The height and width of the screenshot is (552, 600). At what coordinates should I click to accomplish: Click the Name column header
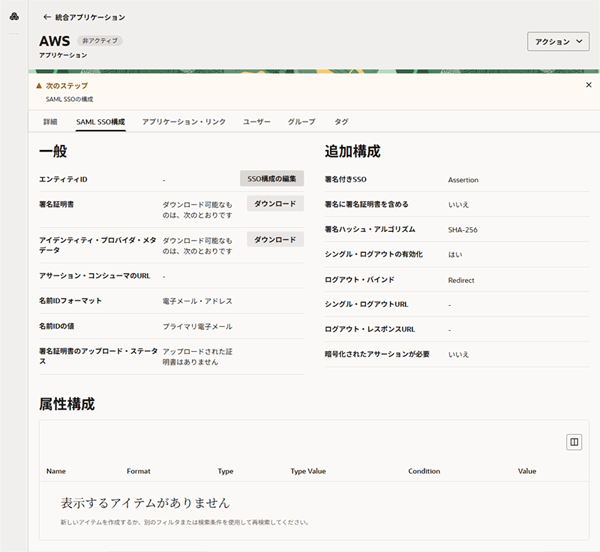56,471
